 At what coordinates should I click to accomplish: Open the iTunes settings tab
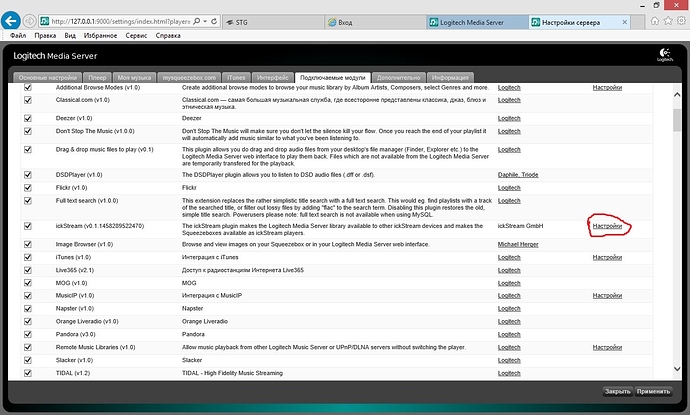click(236, 77)
